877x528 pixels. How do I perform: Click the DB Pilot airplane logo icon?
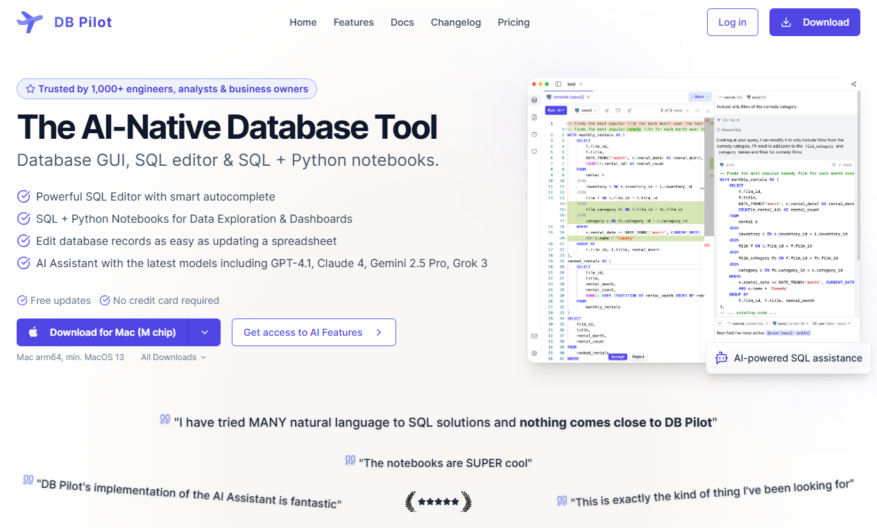pos(30,22)
